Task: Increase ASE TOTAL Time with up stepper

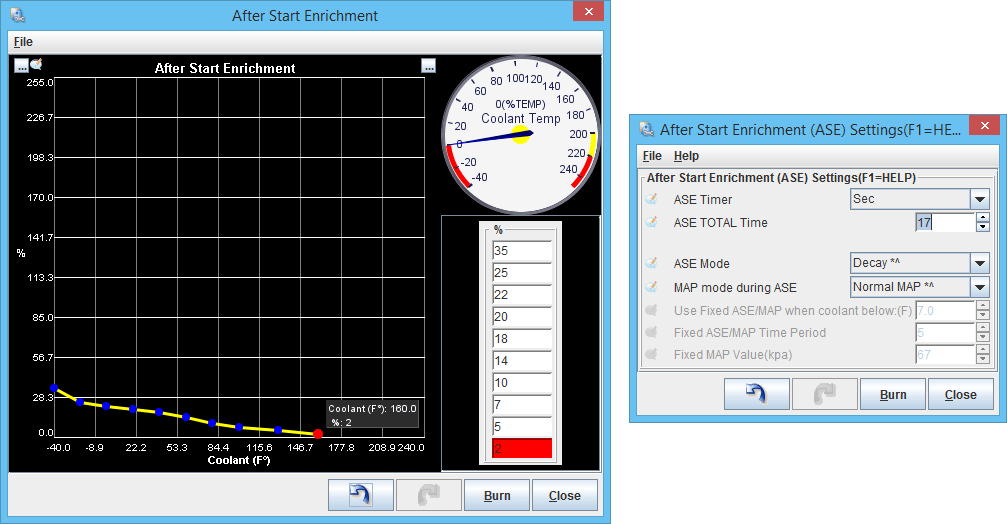Action: click(983, 217)
